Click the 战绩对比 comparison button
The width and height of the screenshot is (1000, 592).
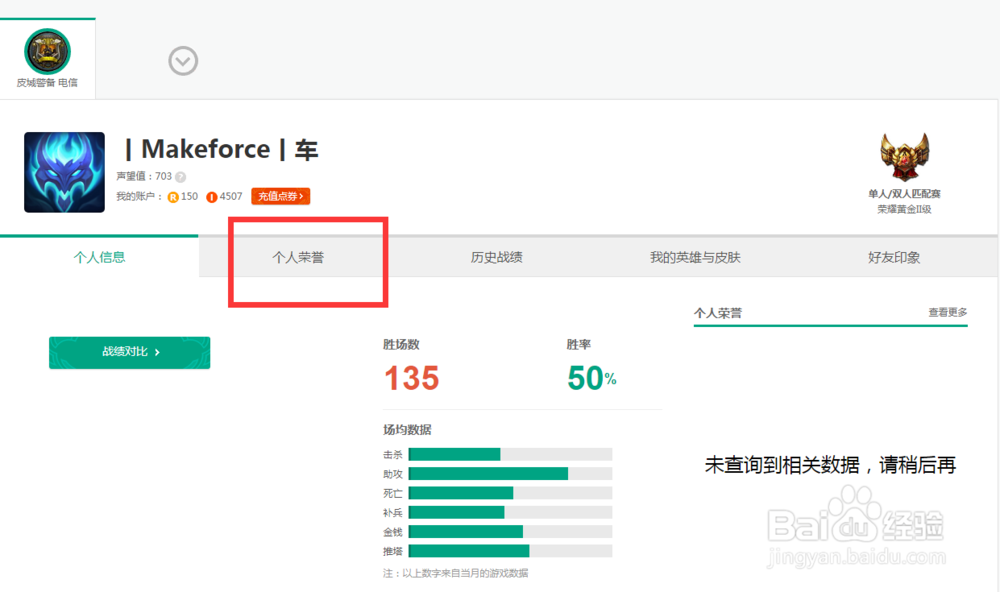(129, 353)
